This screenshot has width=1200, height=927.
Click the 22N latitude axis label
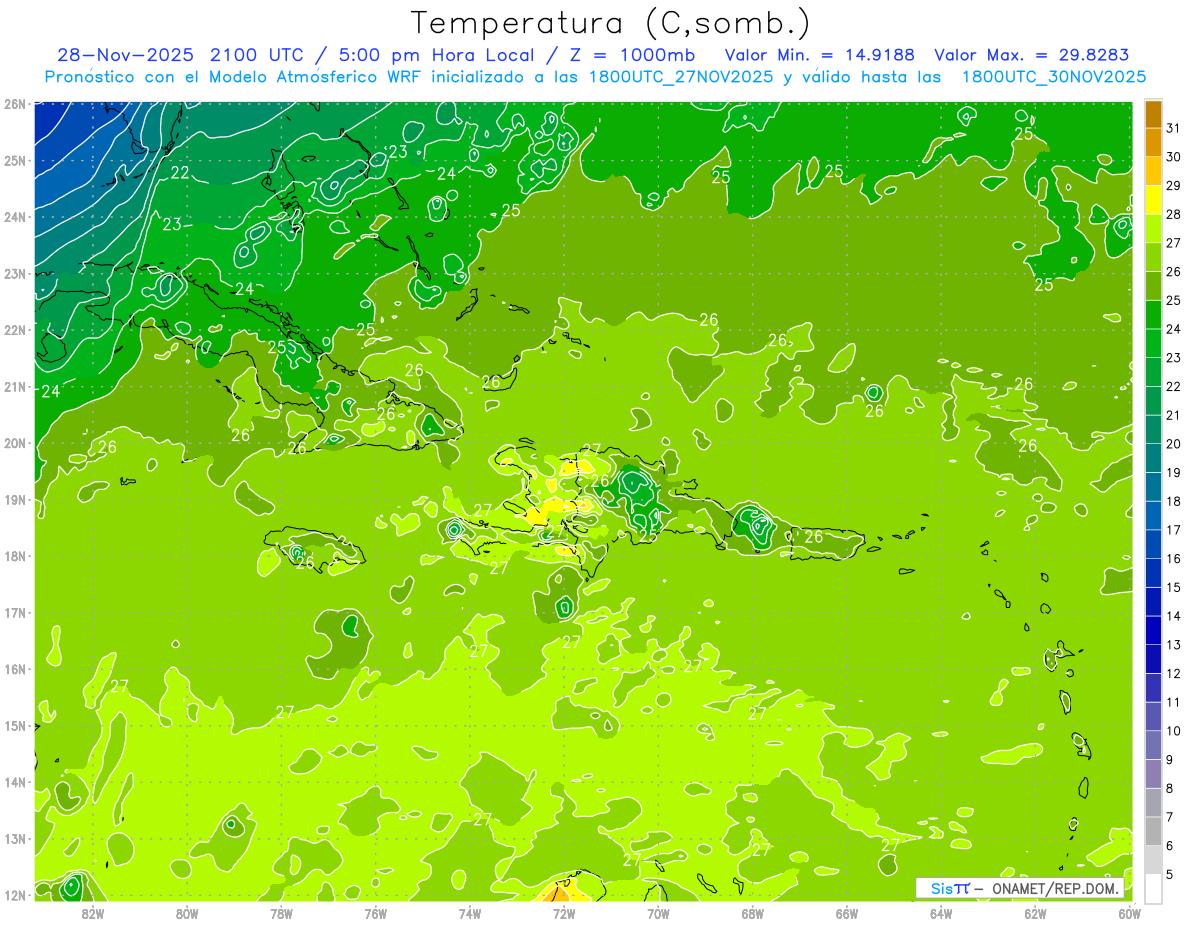point(14,330)
